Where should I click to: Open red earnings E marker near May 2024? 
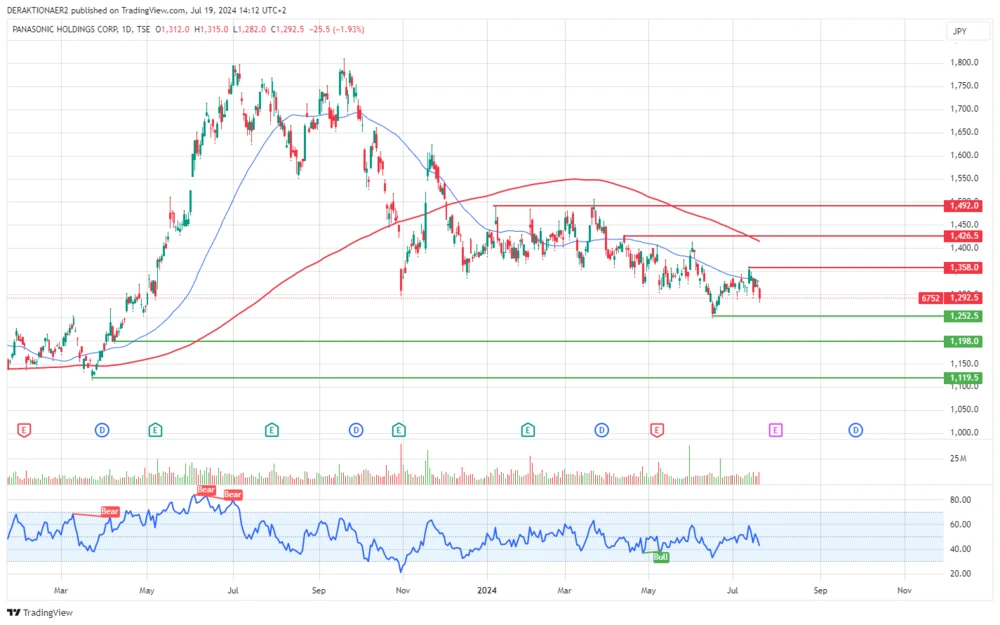point(656,430)
